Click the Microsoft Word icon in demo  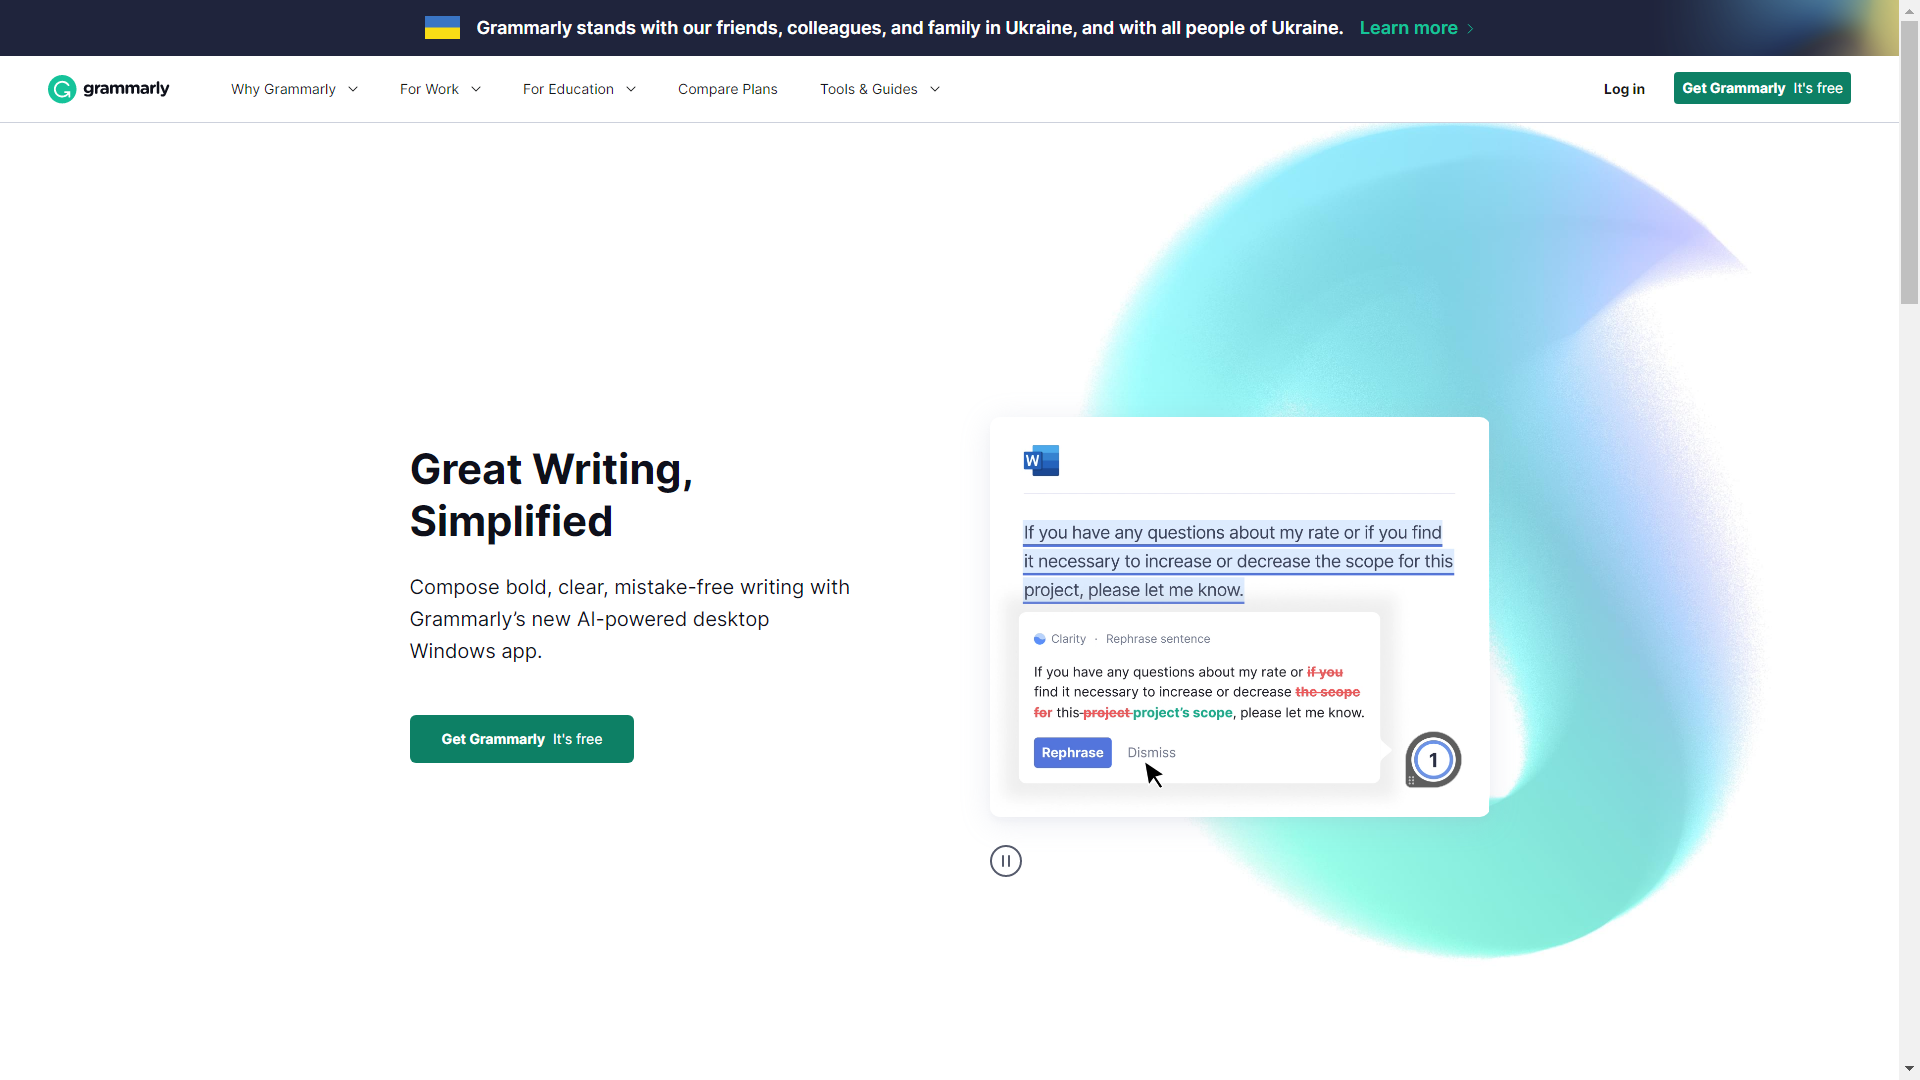(1040, 460)
